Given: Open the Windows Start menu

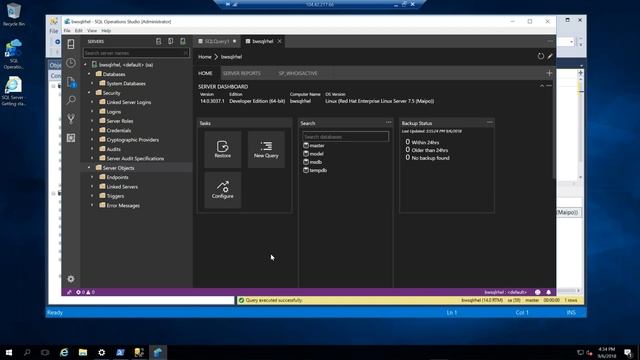Looking at the screenshot, I should [9, 352].
